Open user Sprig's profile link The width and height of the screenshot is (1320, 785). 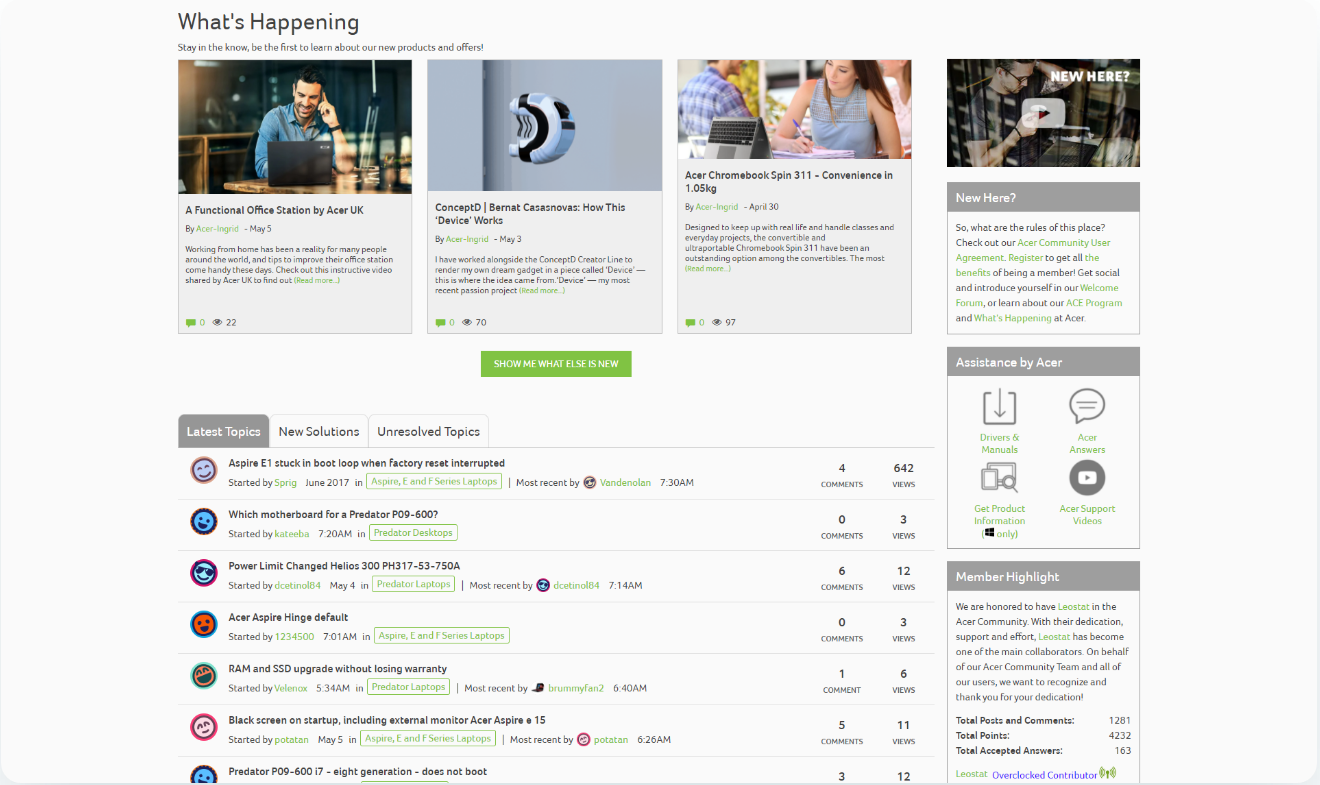point(286,483)
